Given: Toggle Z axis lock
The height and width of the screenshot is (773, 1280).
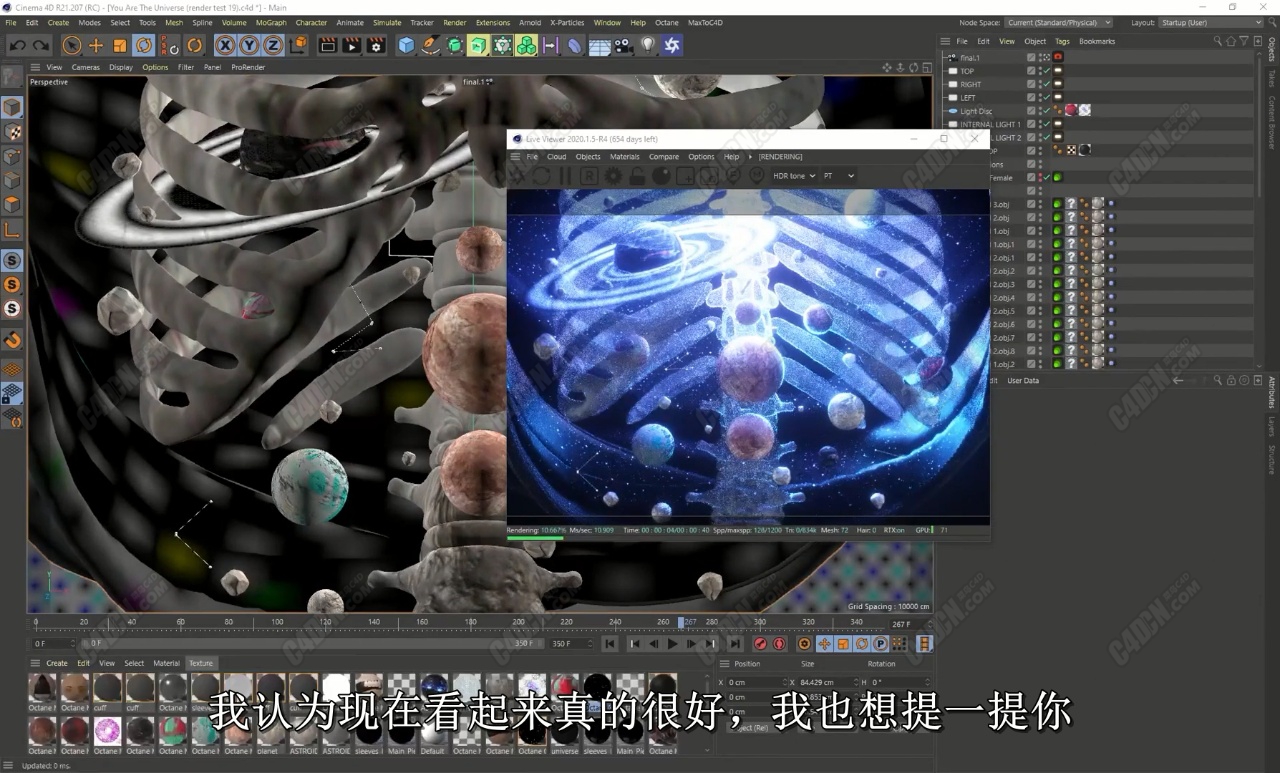Looking at the screenshot, I should point(273,45).
